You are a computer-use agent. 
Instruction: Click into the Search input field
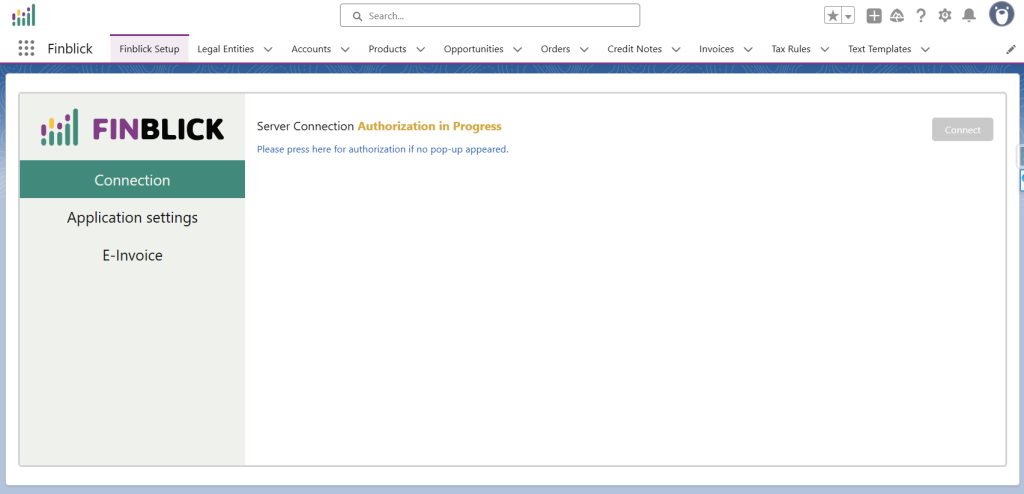tap(490, 16)
